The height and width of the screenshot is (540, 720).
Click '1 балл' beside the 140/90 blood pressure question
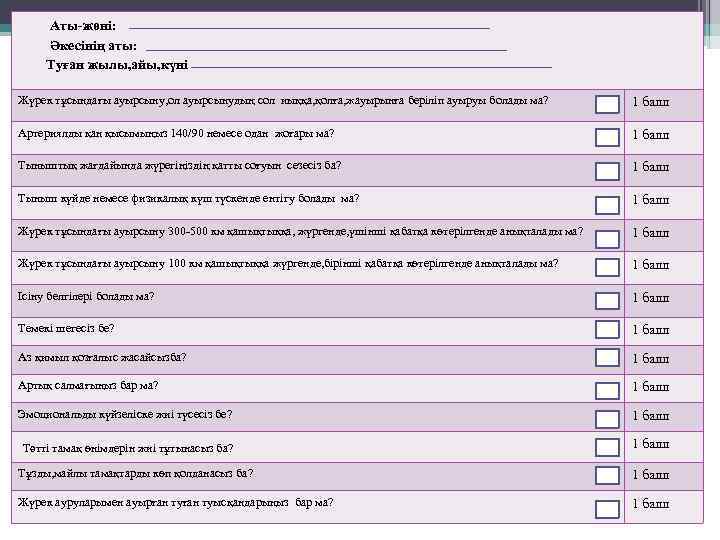pyautogui.click(x=651, y=135)
